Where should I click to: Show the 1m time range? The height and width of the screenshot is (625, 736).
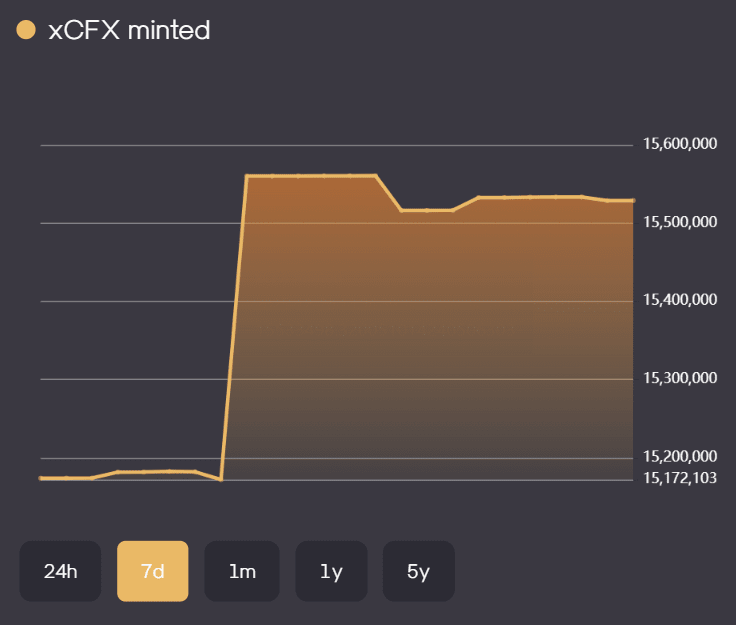click(x=242, y=571)
